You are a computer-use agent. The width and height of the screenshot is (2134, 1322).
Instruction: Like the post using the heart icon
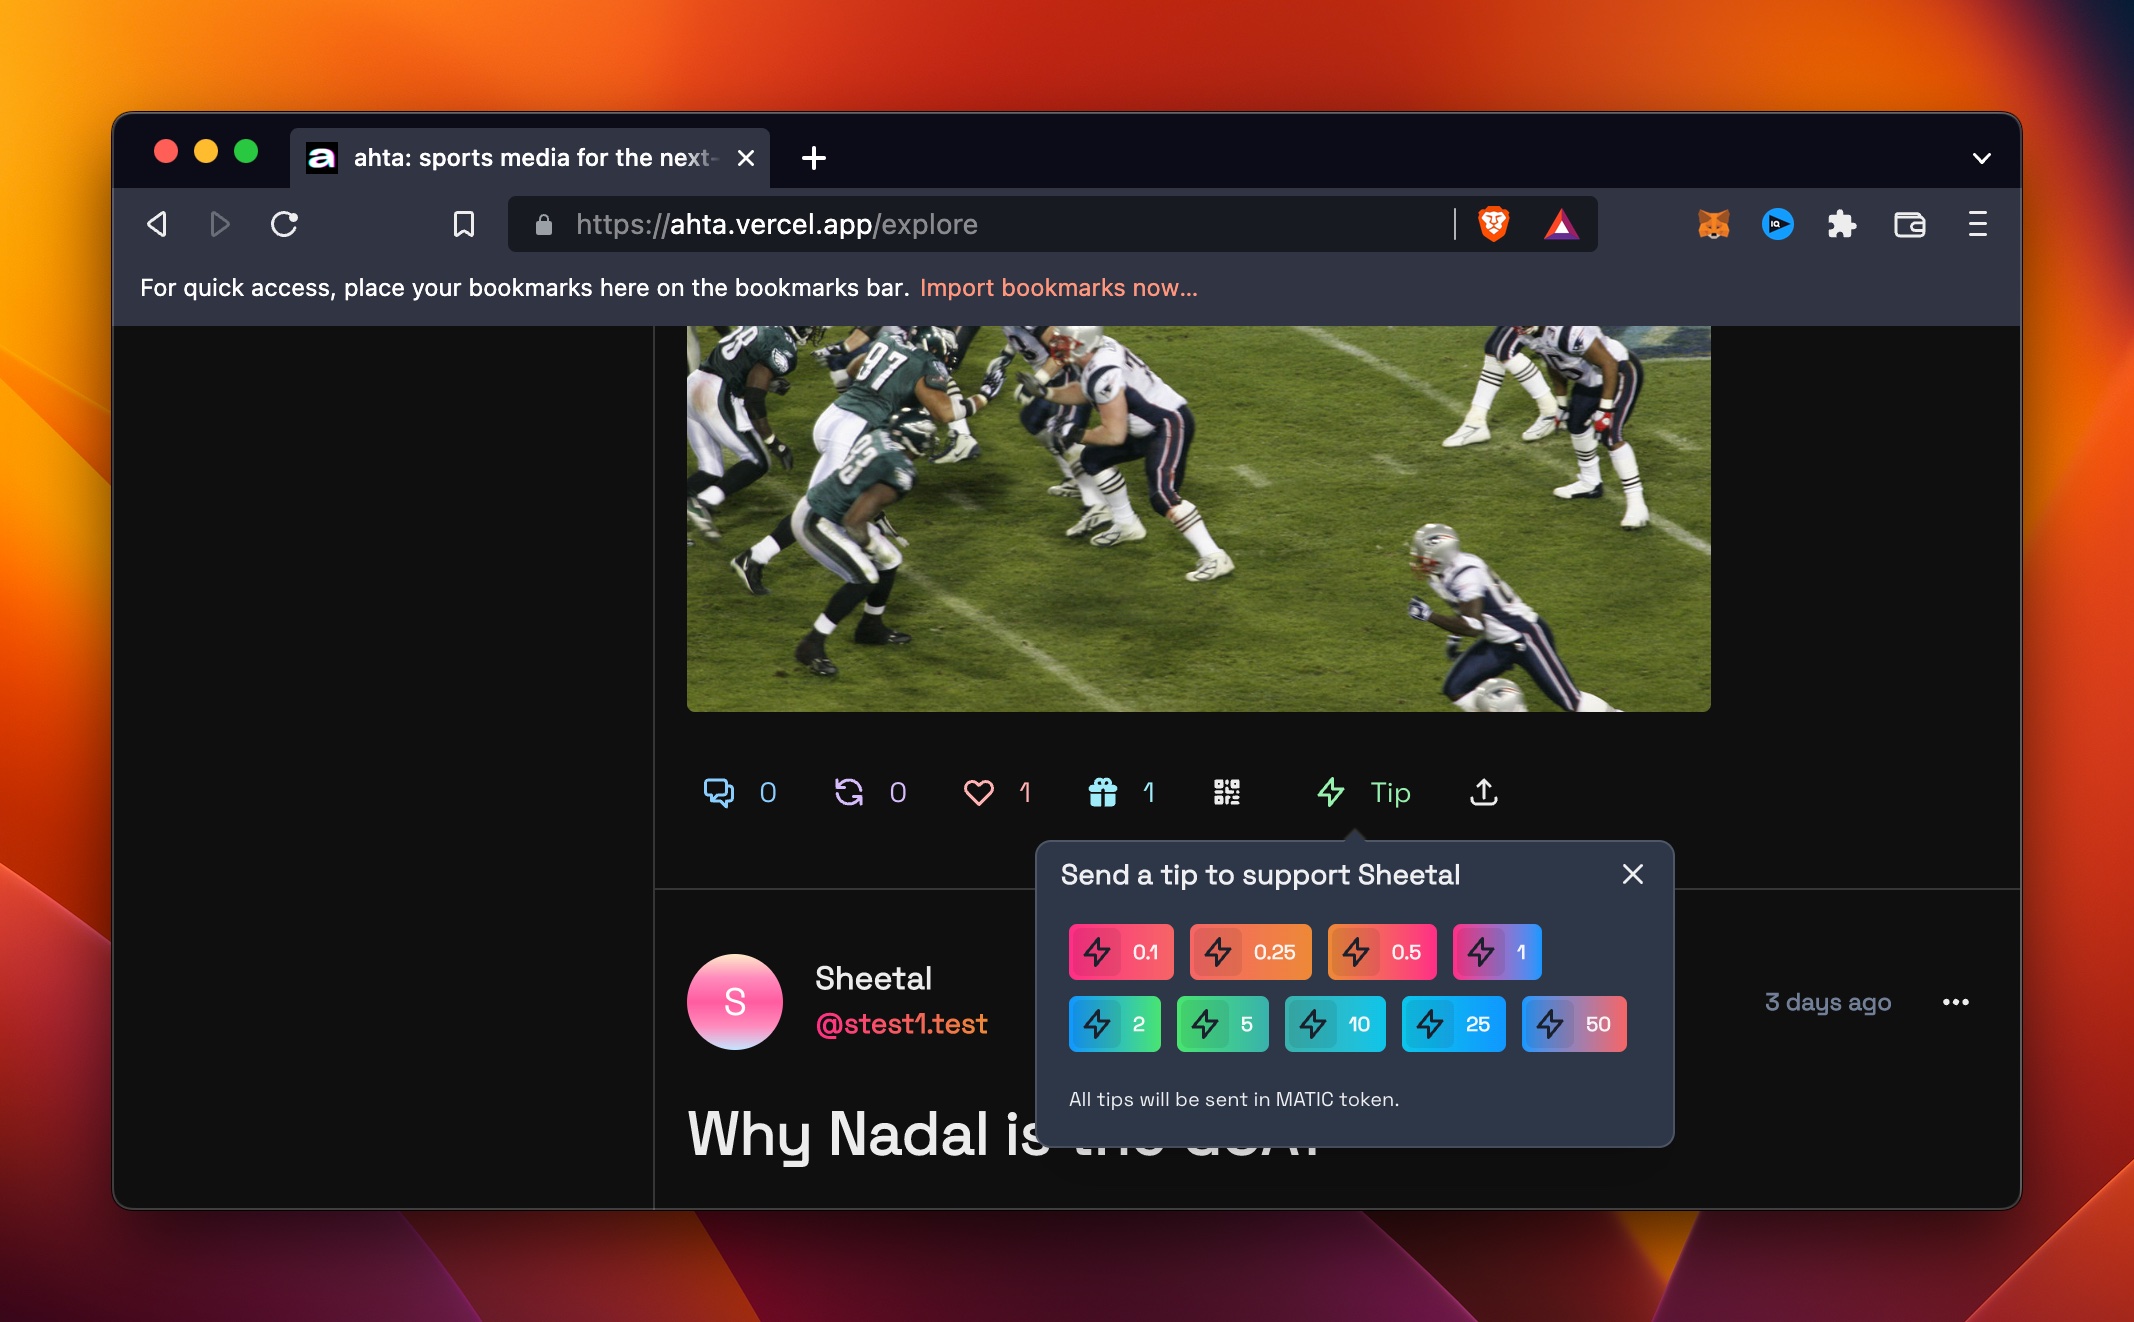click(x=980, y=792)
